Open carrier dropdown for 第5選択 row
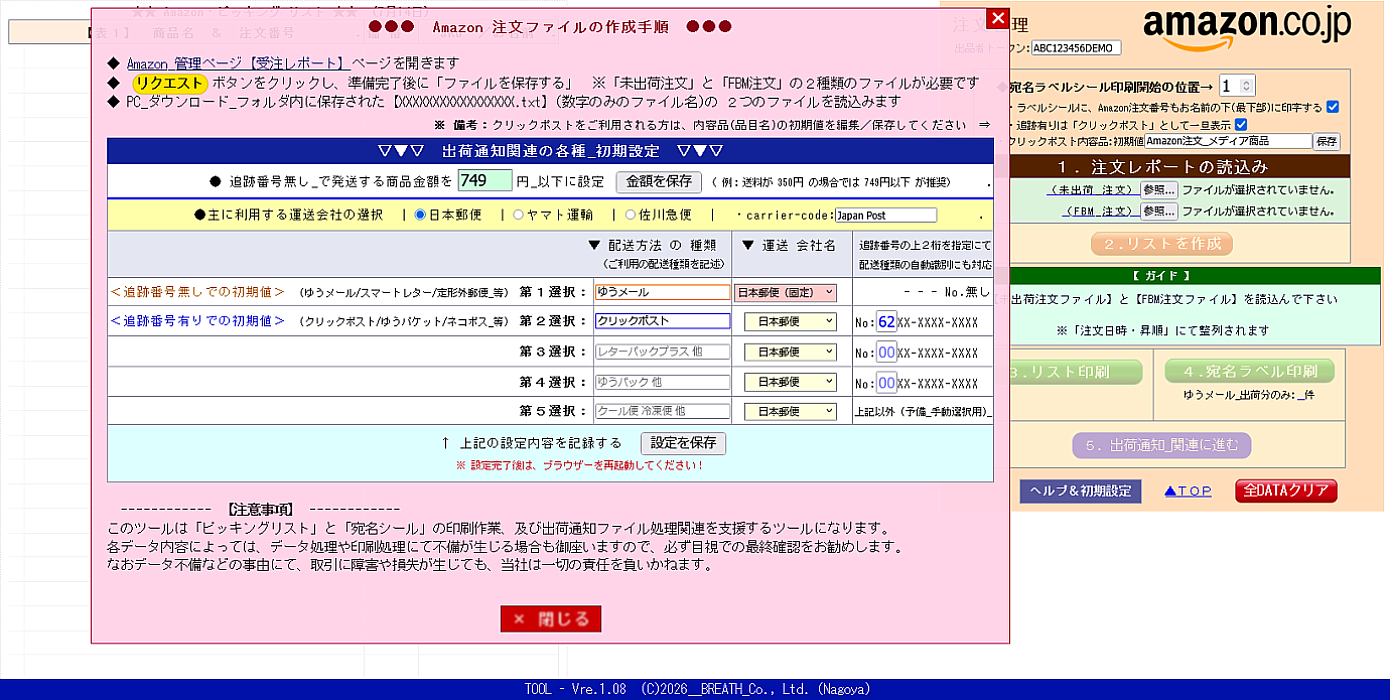 coord(790,411)
